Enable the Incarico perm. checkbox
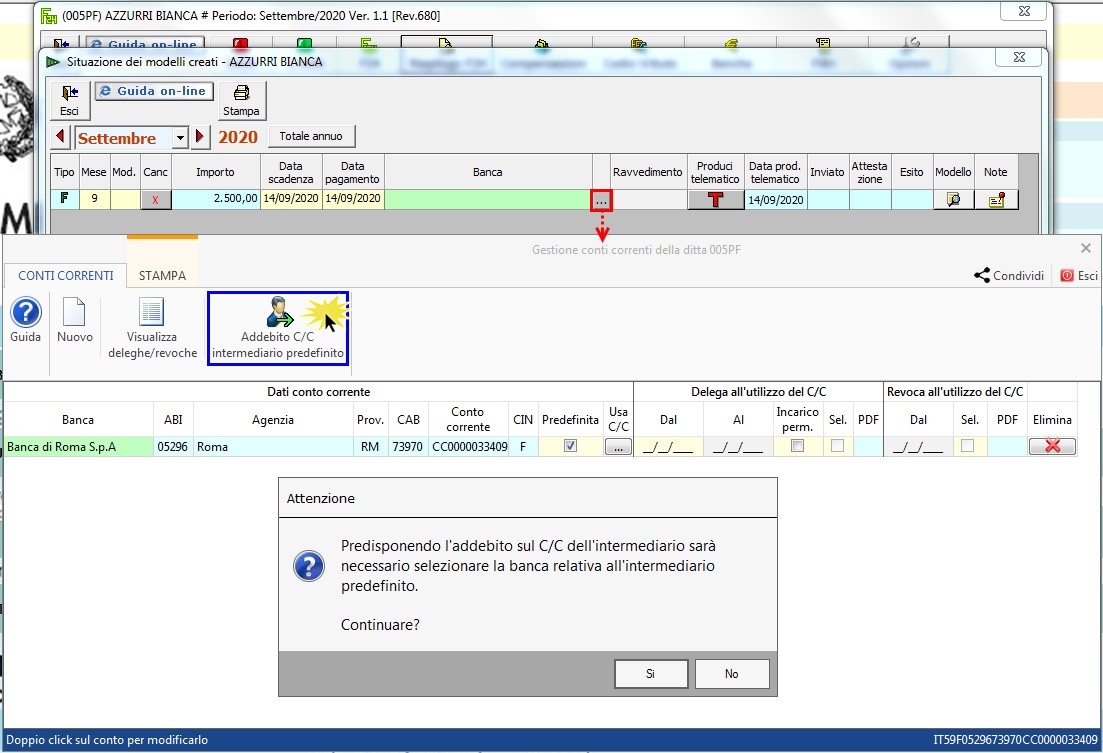 797,447
